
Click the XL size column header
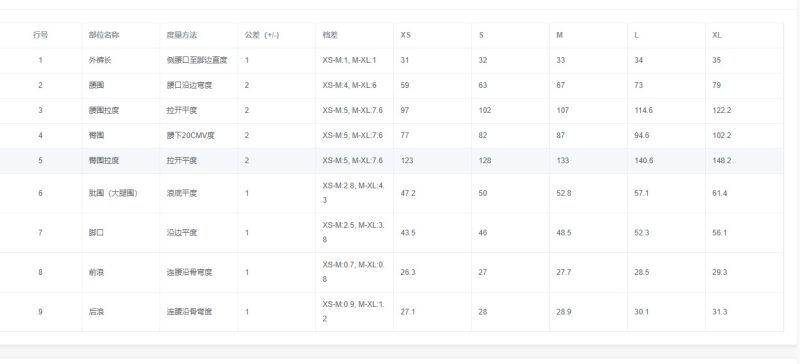pyautogui.click(x=717, y=35)
